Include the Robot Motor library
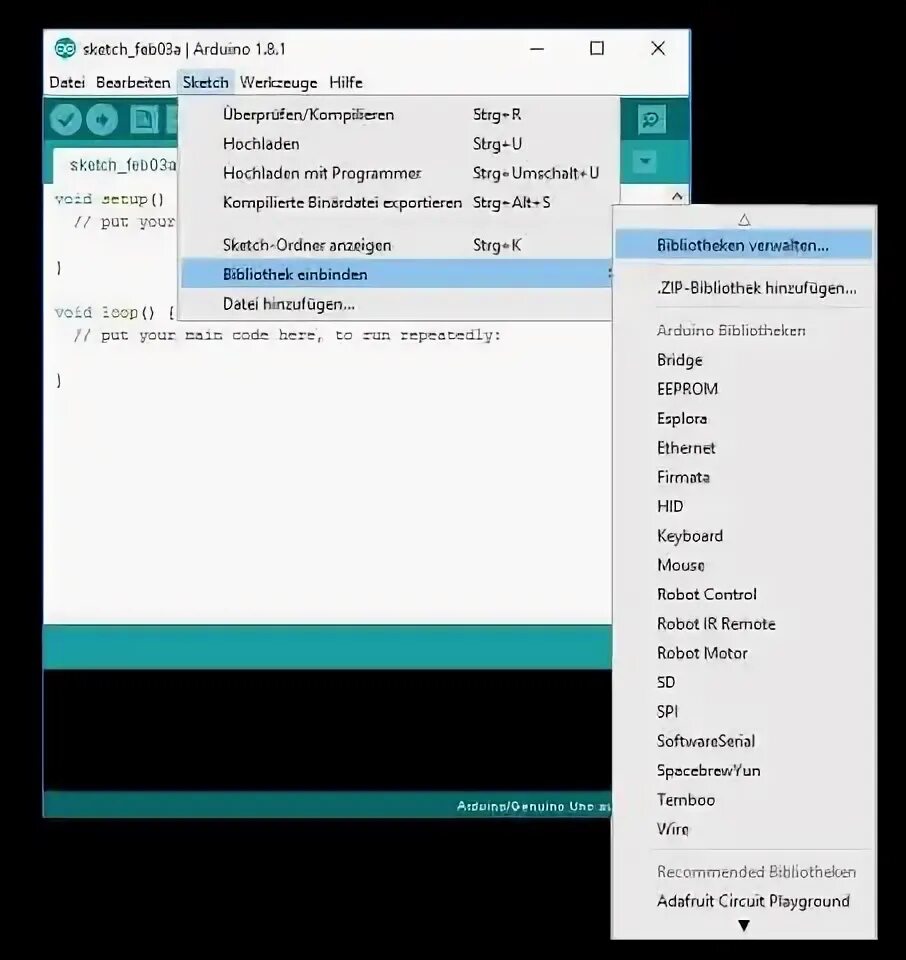This screenshot has height=960, width=906. (743, 653)
